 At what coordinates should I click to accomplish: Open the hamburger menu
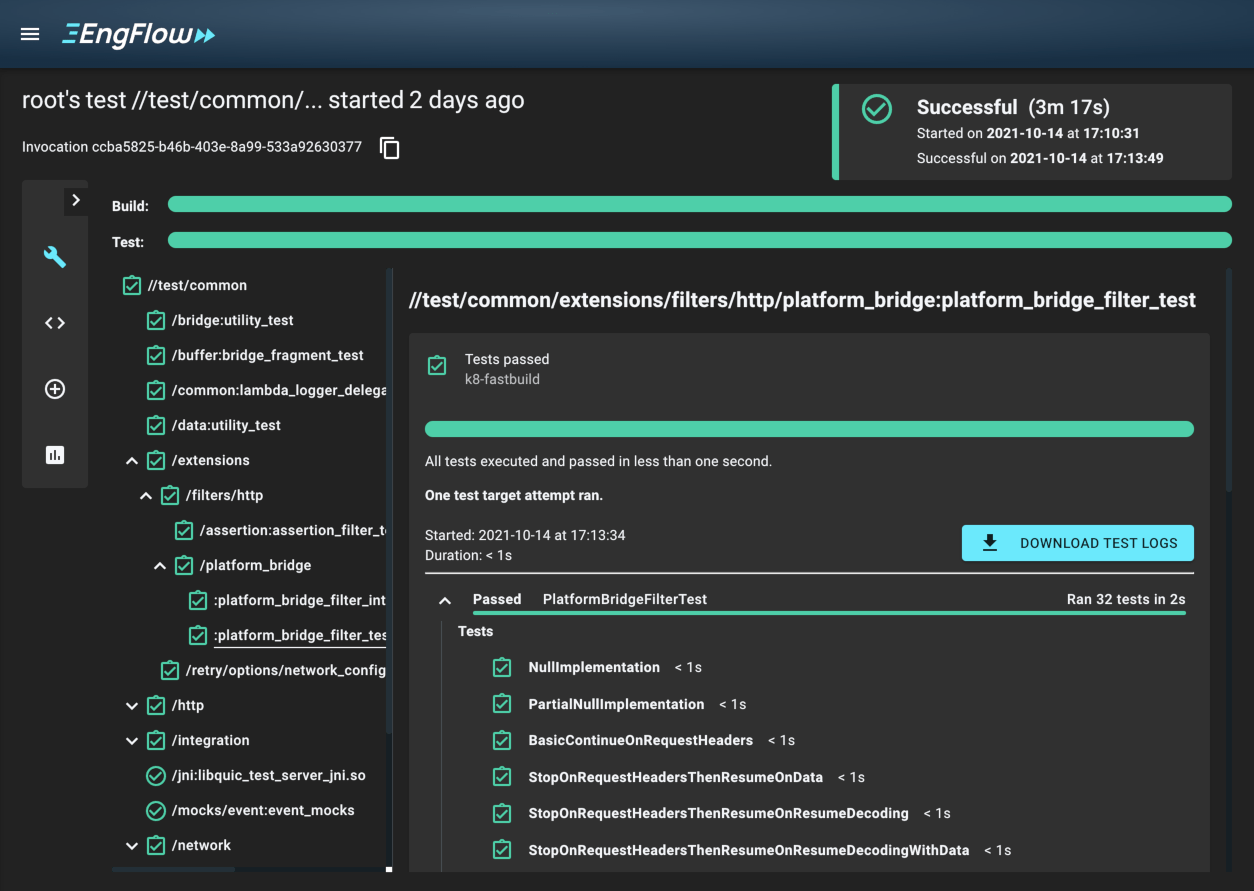[29, 33]
